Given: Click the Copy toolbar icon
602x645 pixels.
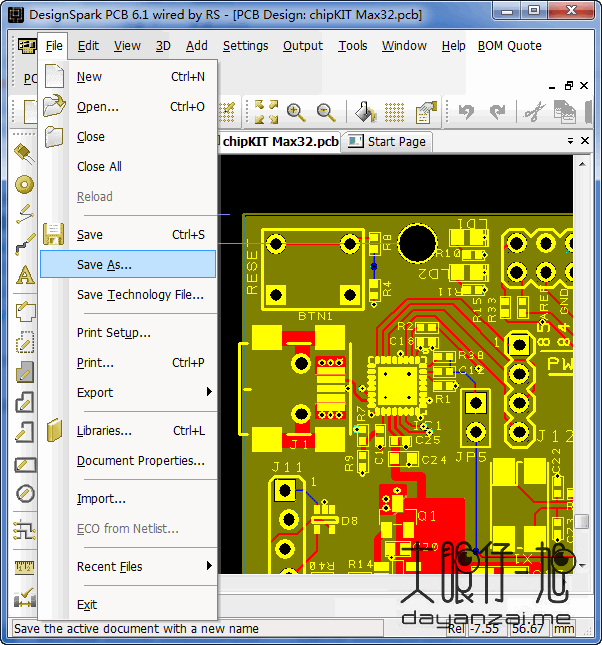Looking at the screenshot, I should click(564, 112).
